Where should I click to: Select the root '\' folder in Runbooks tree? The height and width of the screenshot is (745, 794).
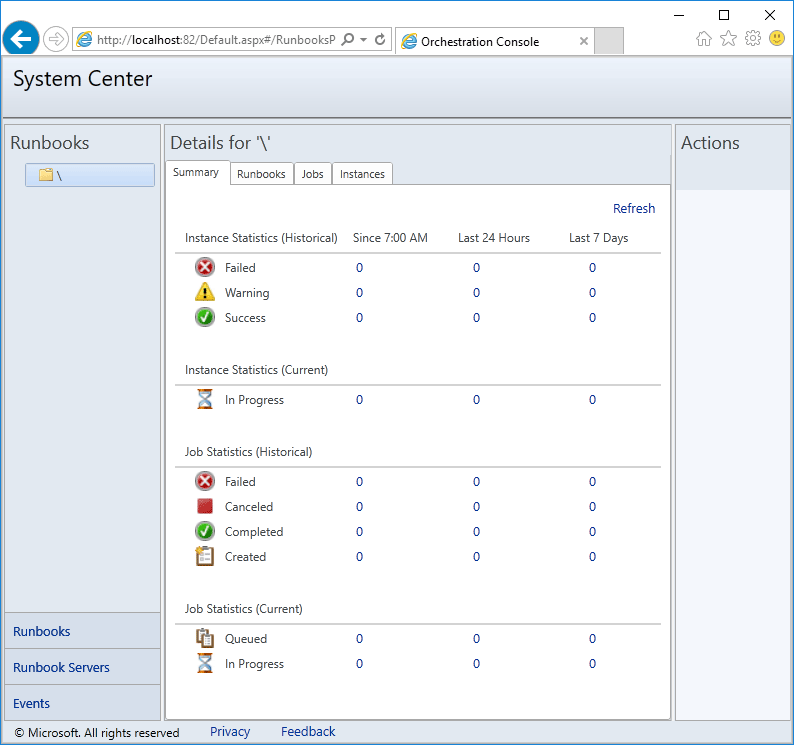90,175
